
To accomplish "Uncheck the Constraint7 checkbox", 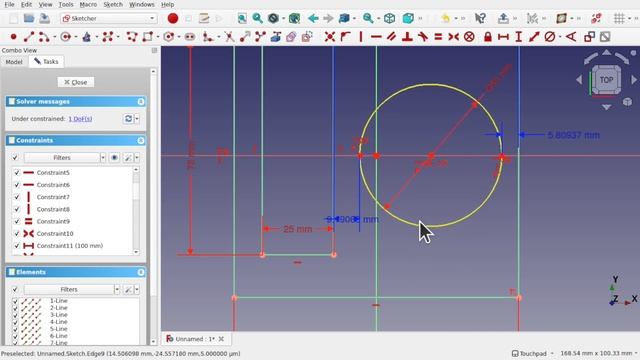I will point(17,197).
